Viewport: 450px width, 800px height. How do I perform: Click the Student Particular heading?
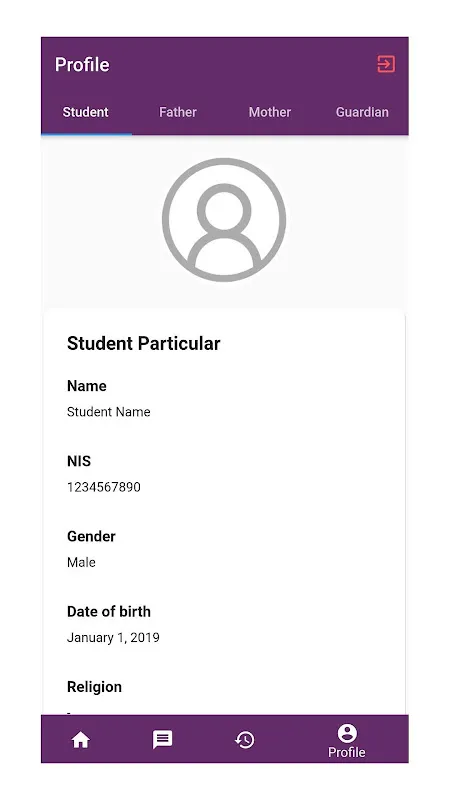click(x=143, y=343)
